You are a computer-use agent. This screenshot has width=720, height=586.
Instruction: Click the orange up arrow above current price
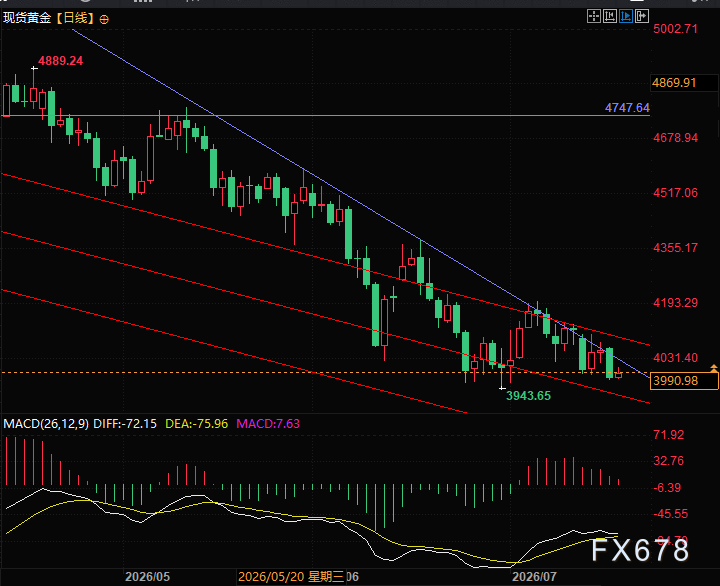click(714, 368)
